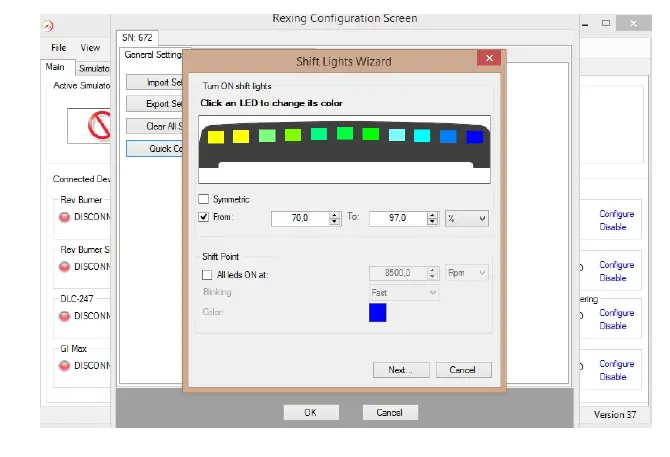Click the bottom Disable link
The image size is (670, 457).
click(x=613, y=377)
